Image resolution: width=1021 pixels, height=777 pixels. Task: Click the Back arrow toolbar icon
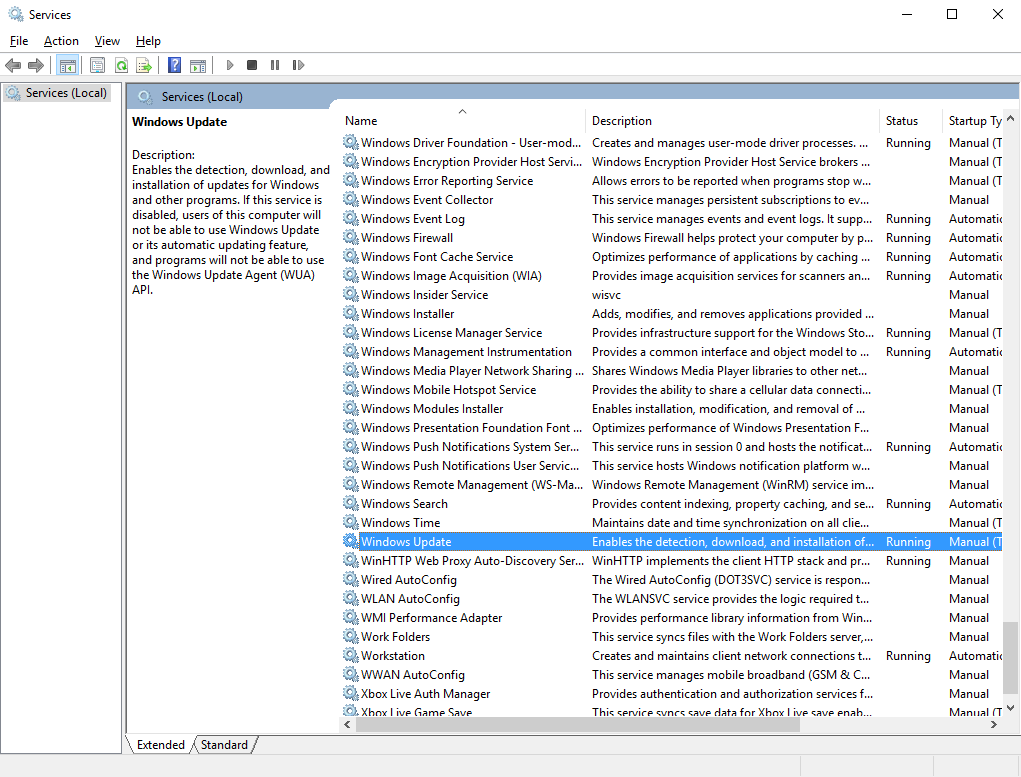[13, 65]
